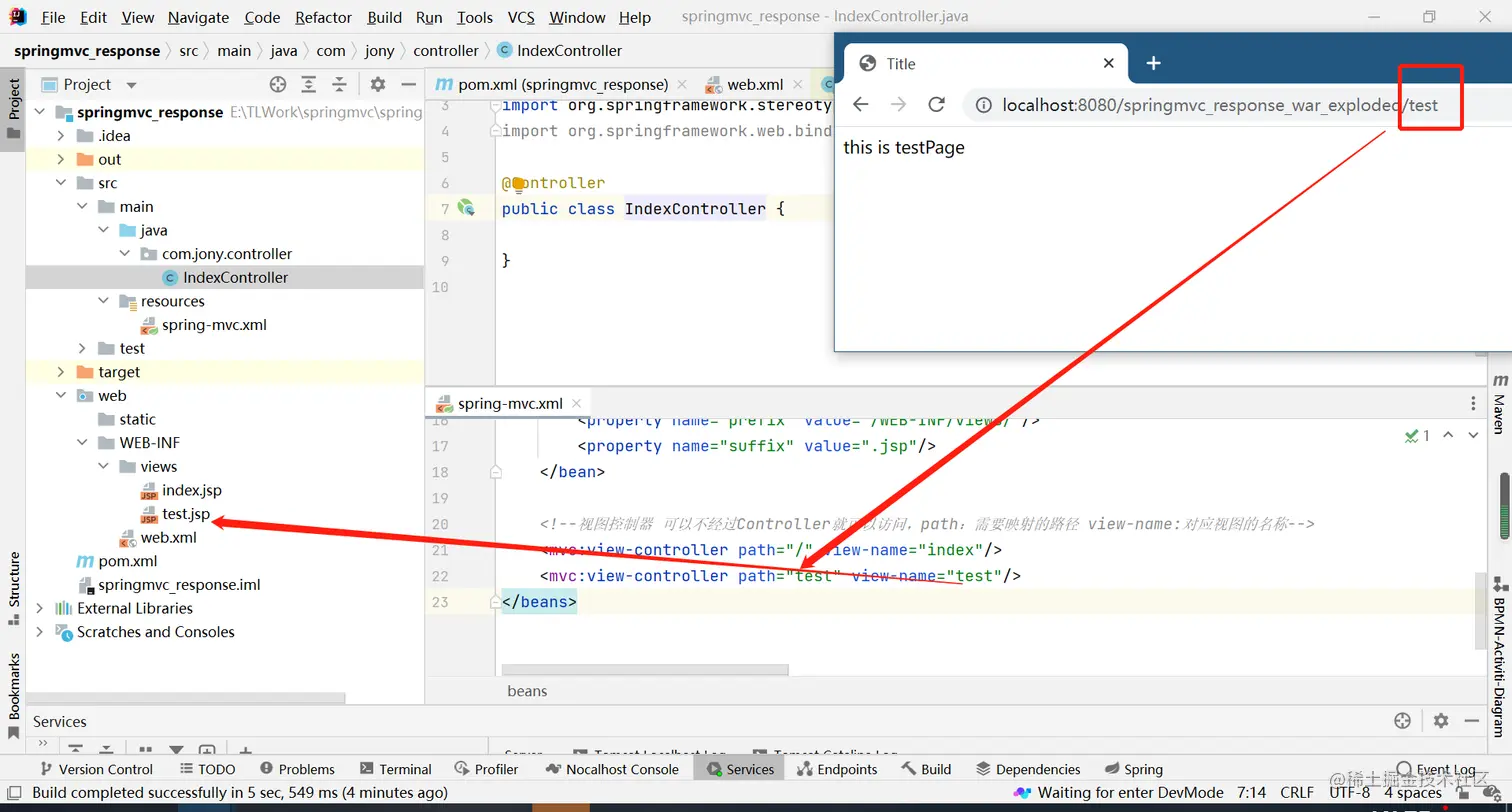The image size is (1512, 812).
Task: Hide the Project tool window
Action: (408, 85)
